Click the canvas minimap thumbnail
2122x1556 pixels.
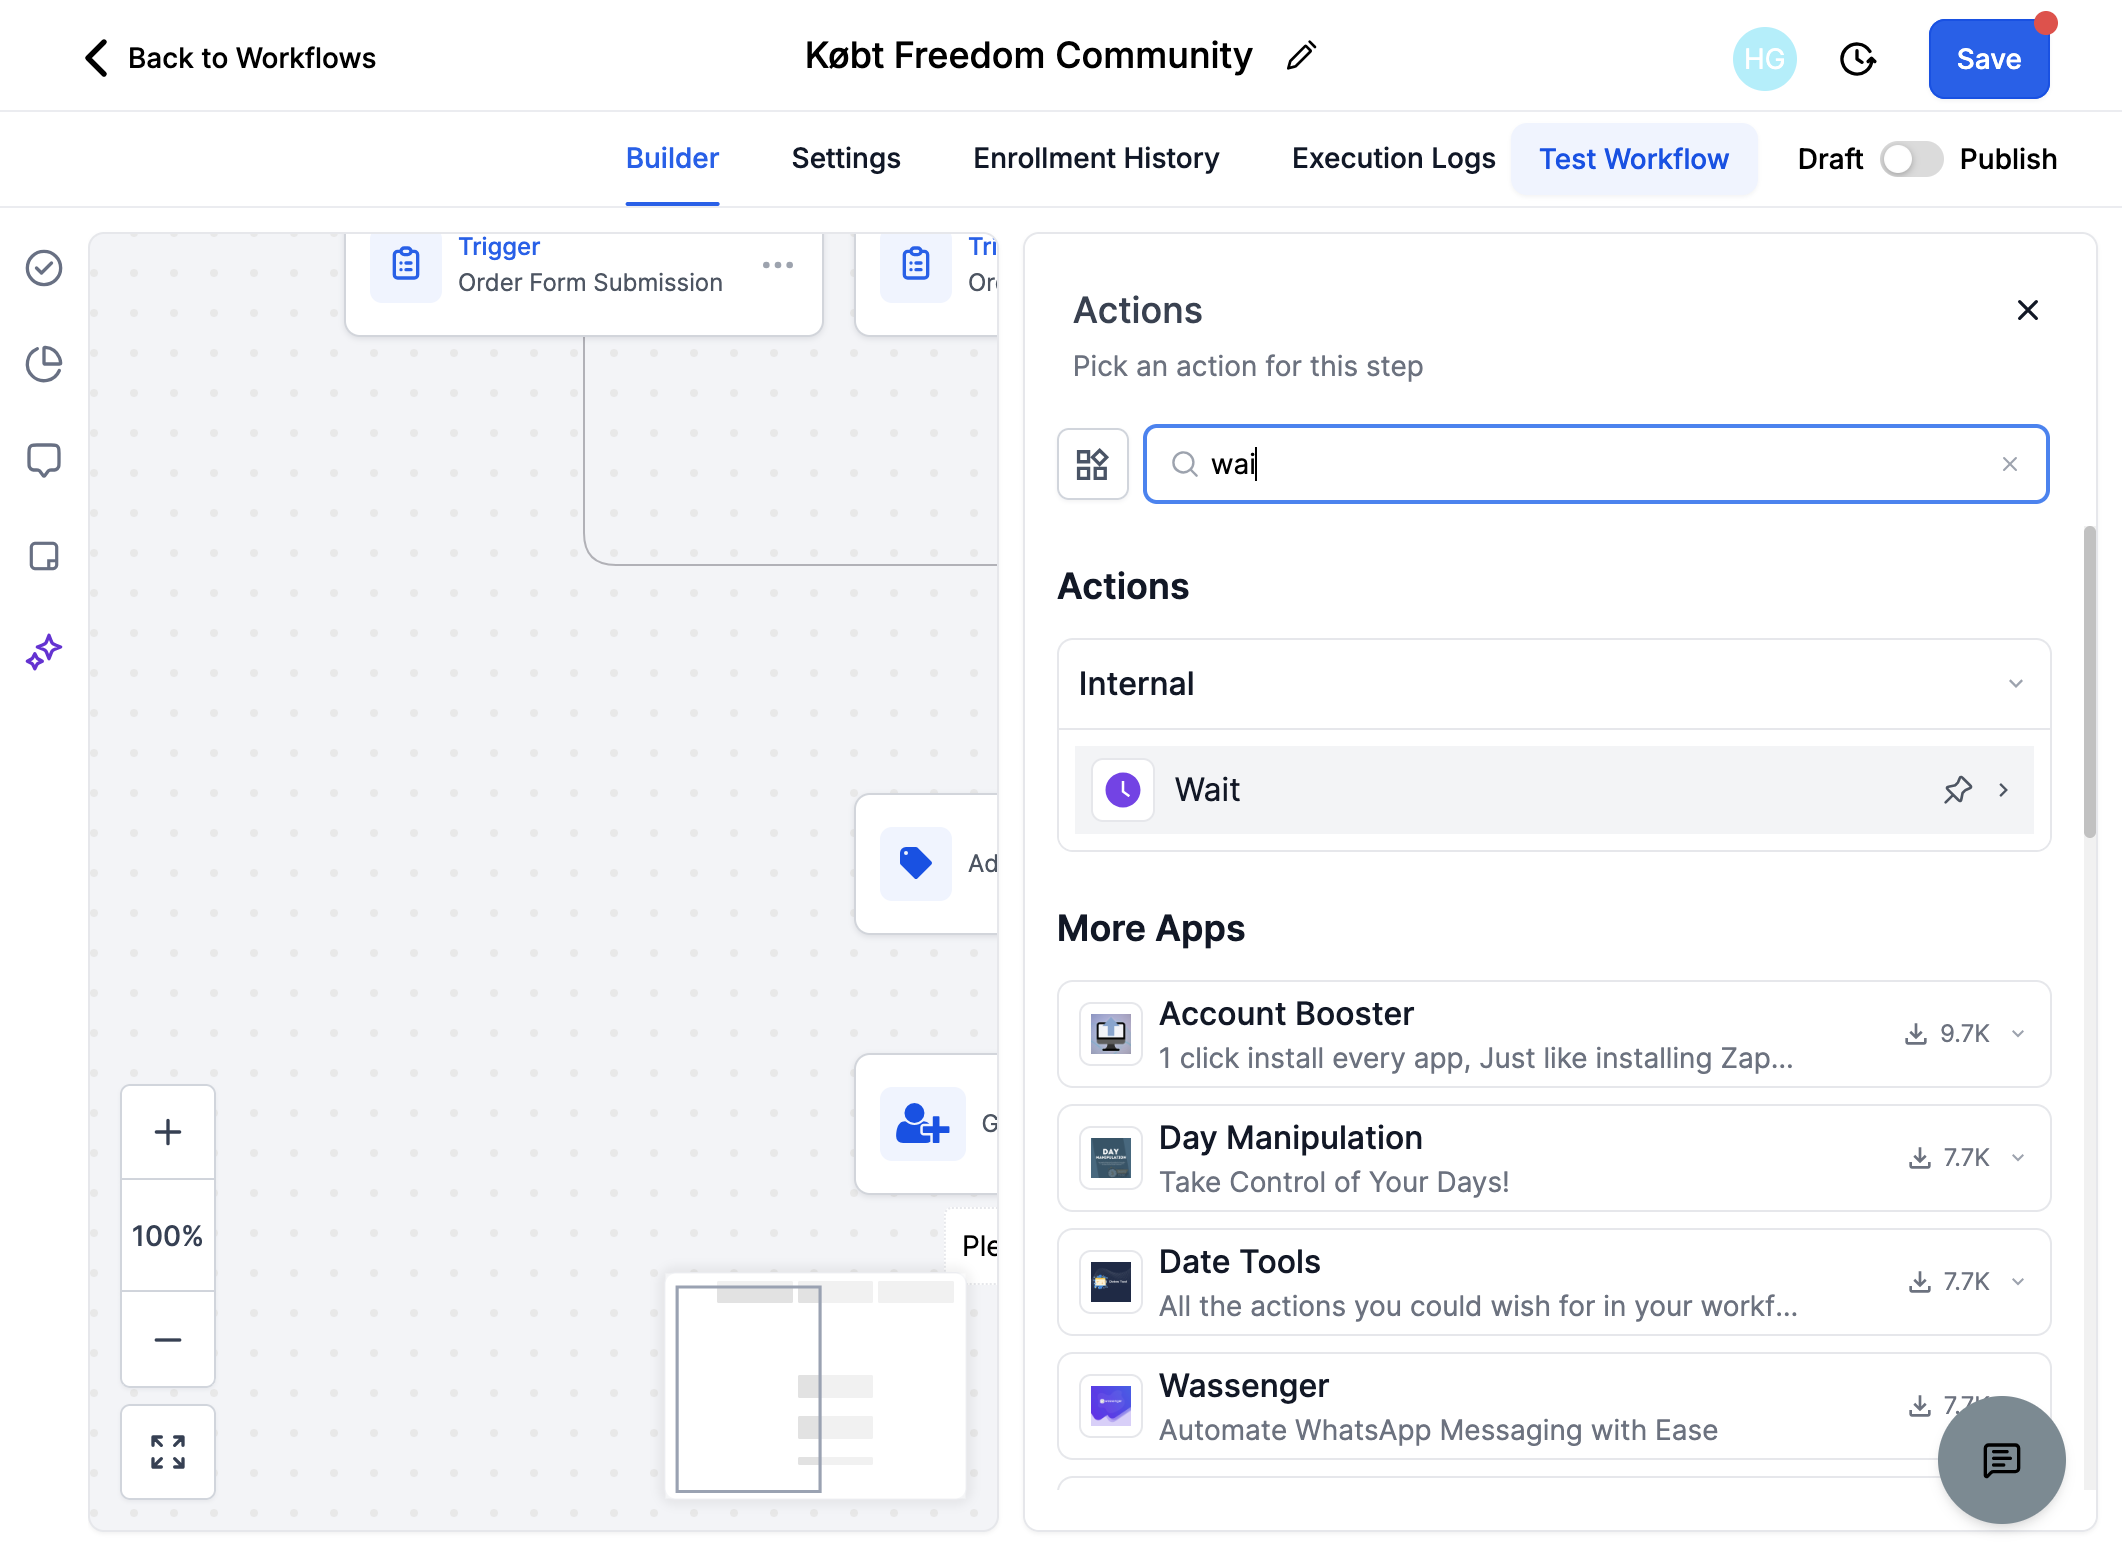click(815, 1386)
